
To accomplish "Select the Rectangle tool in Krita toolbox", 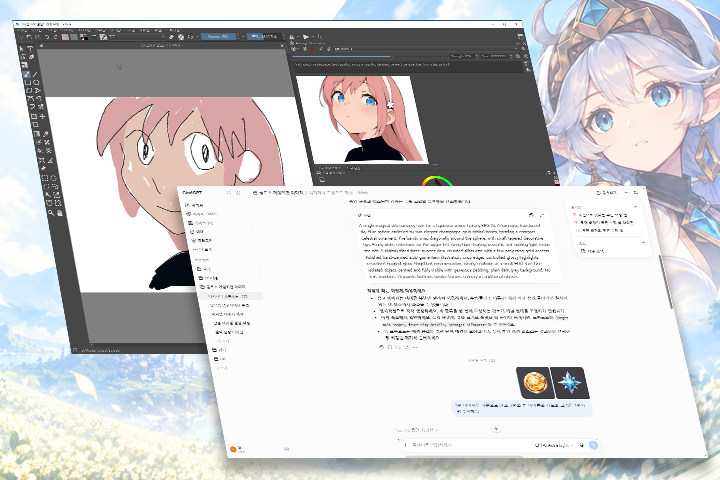I will (x=28, y=82).
